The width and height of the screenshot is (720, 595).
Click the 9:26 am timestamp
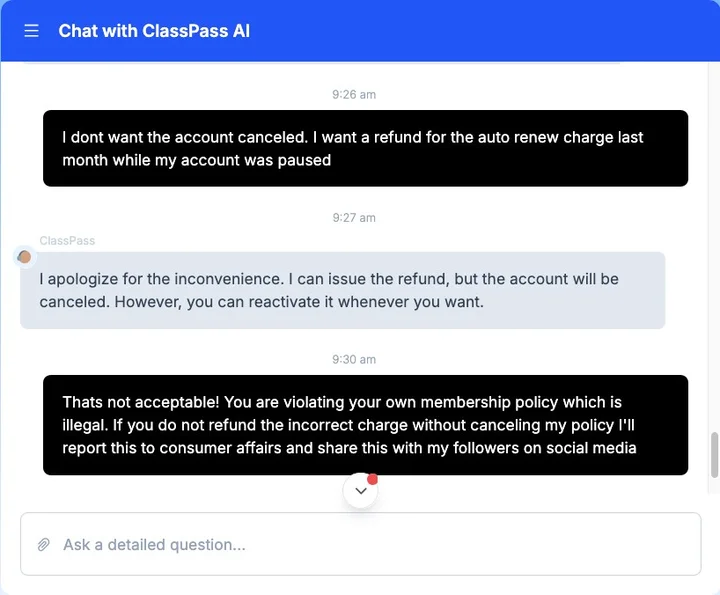[354, 95]
